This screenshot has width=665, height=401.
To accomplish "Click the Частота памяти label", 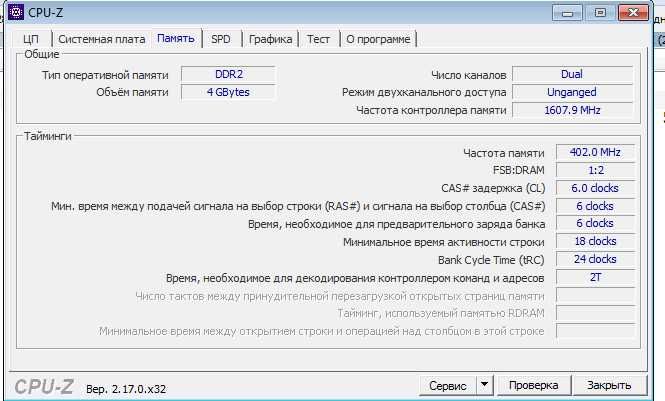I will click(x=504, y=153).
